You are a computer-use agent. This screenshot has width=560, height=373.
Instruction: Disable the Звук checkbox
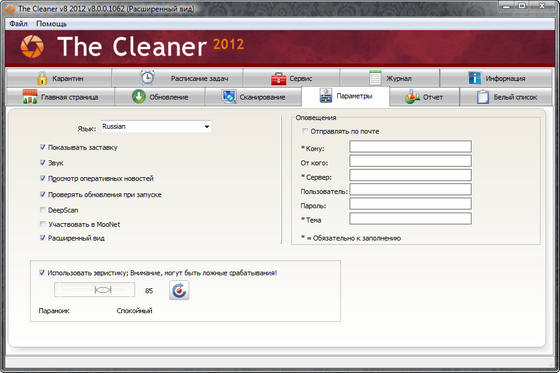[x=43, y=163]
